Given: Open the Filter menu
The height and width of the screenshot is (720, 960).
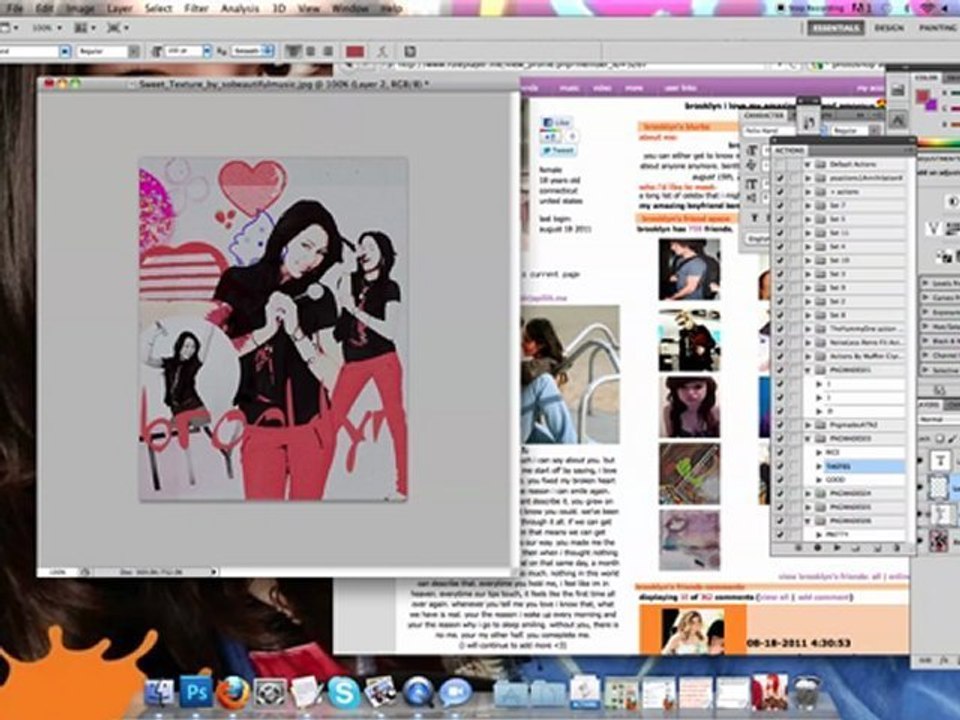Looking at the screenshot, I should [x=197, y=9].
